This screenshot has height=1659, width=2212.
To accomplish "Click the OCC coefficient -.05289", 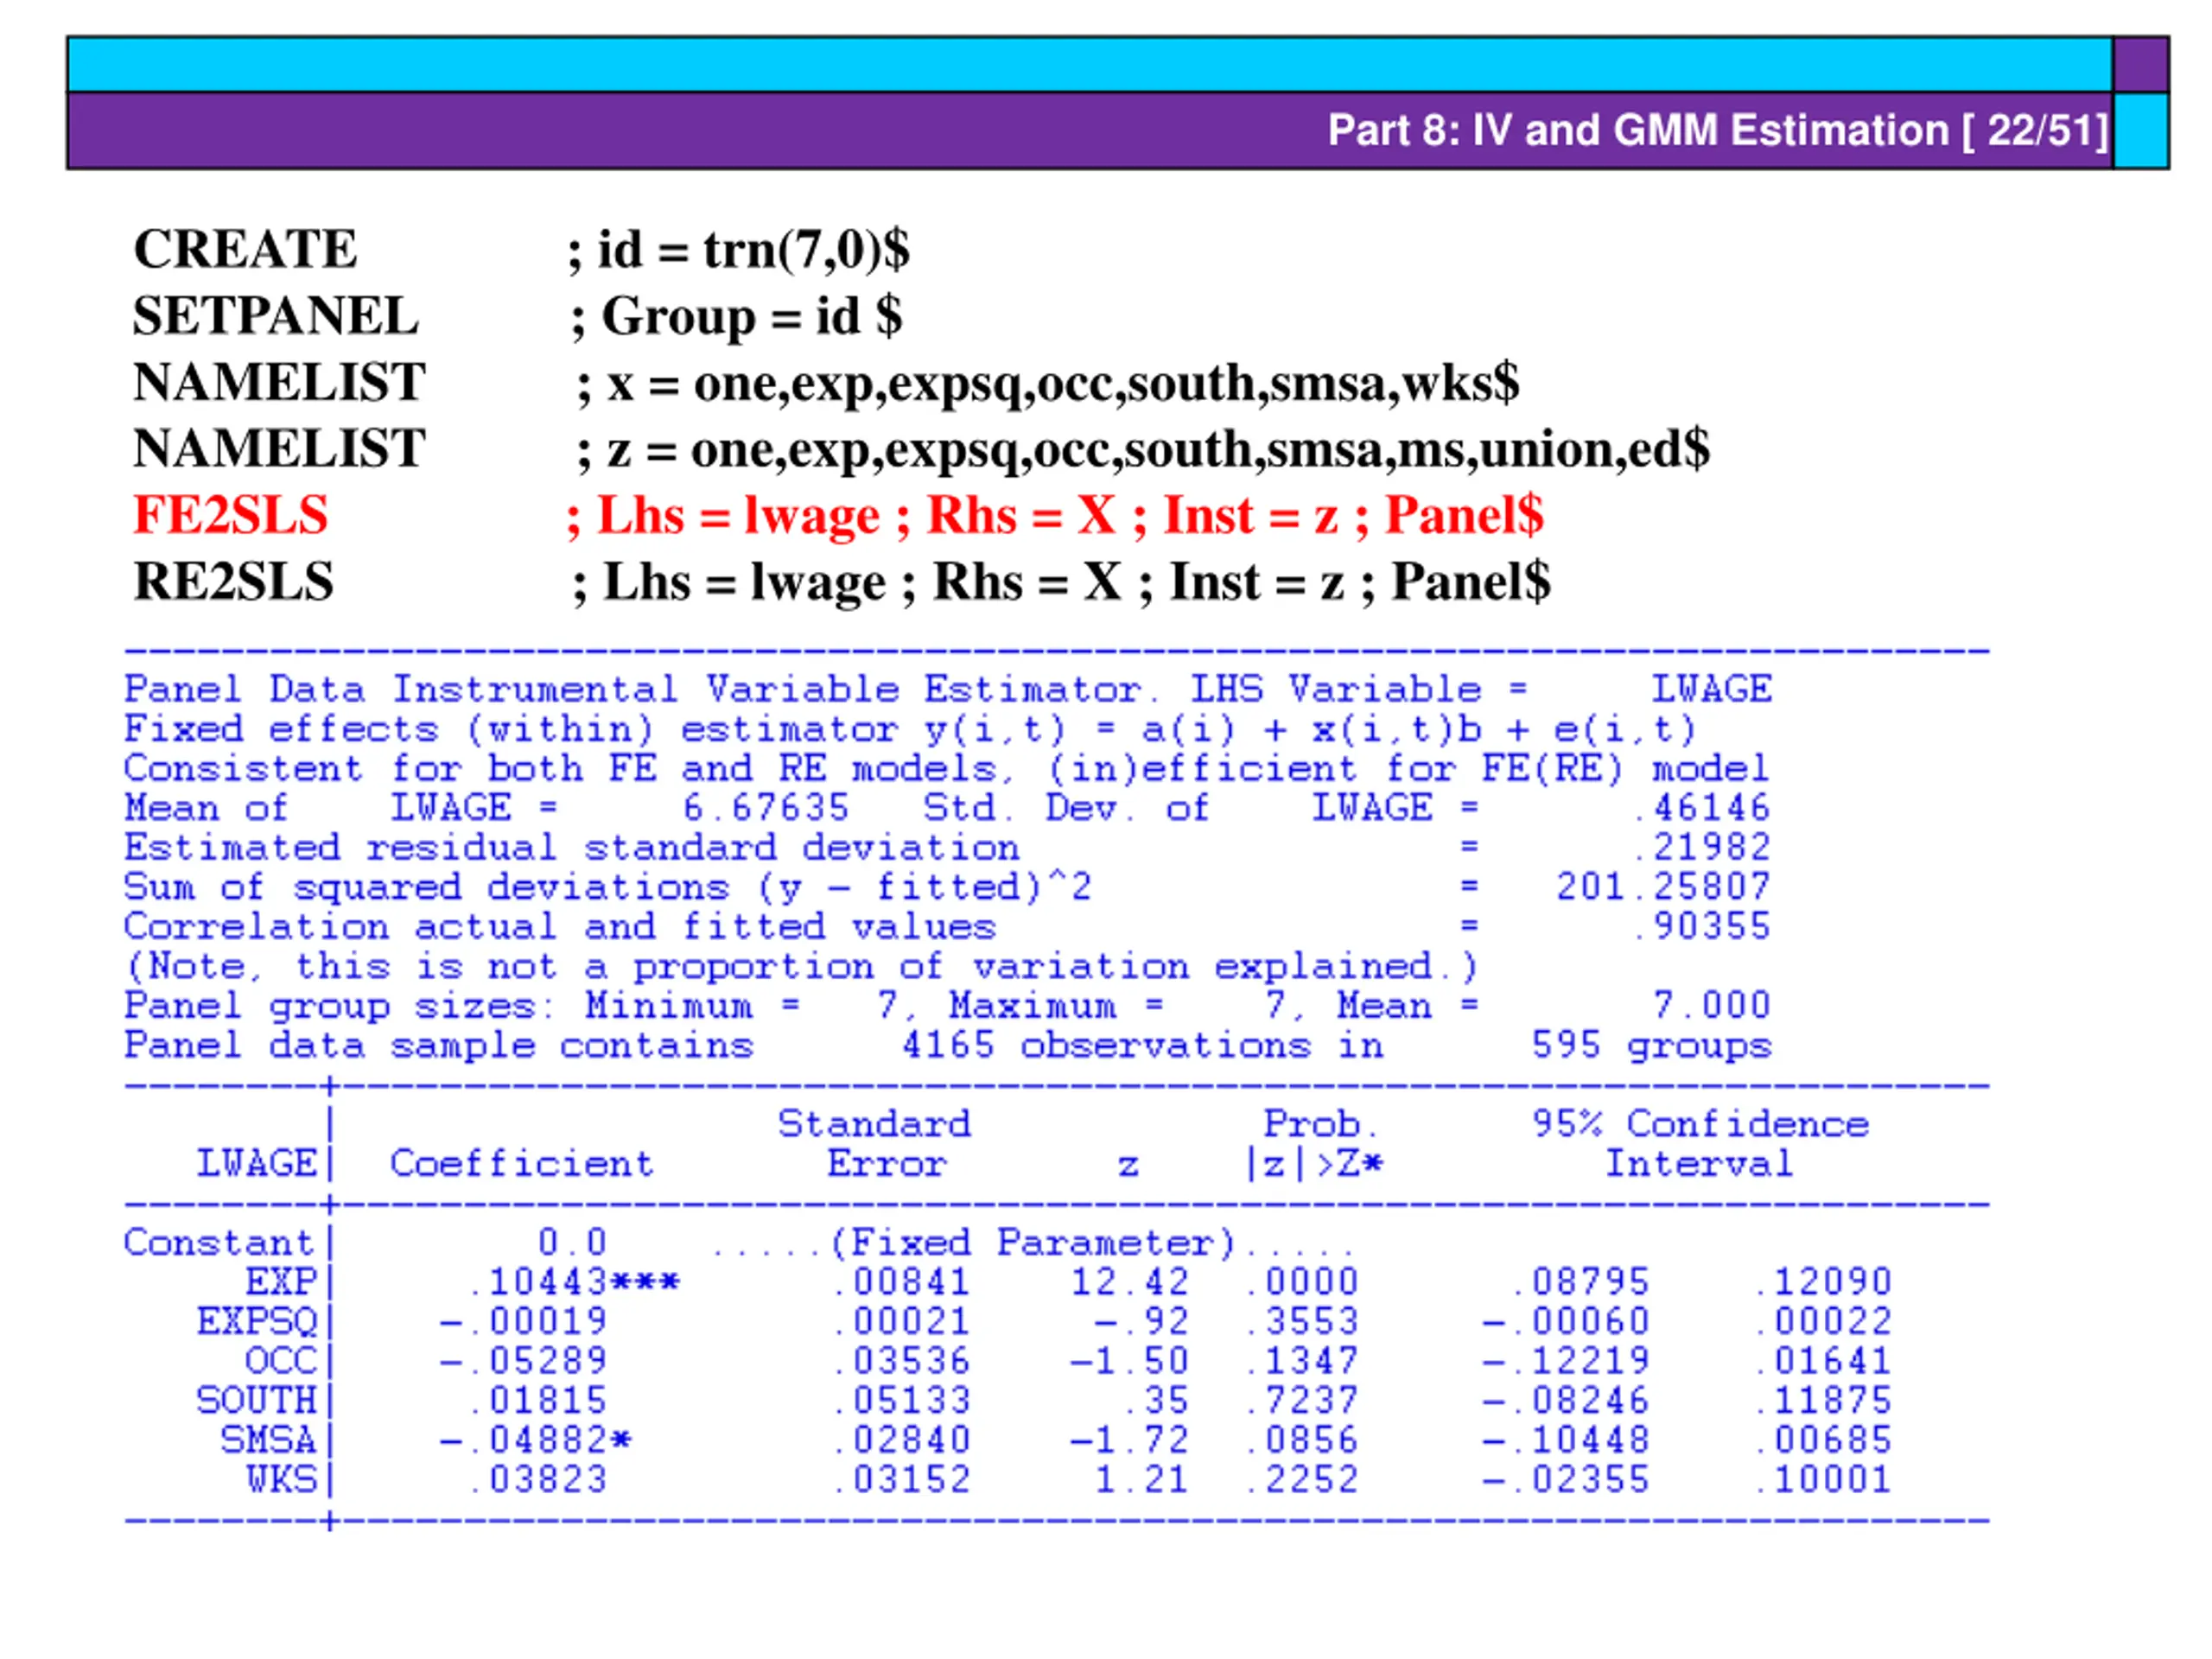I will pyautogui.click(x=524, y=1361).
